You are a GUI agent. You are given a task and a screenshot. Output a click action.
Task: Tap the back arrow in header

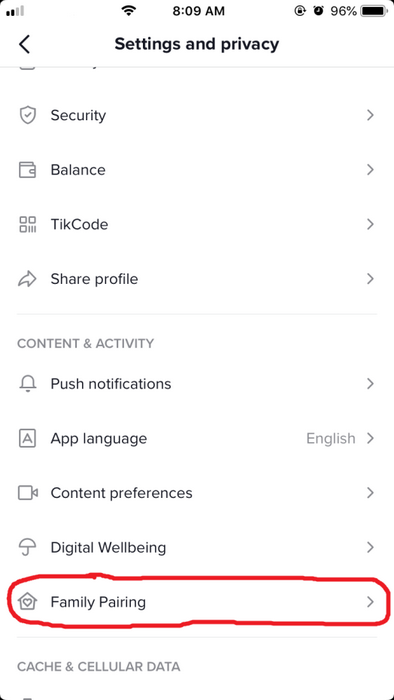25,44
